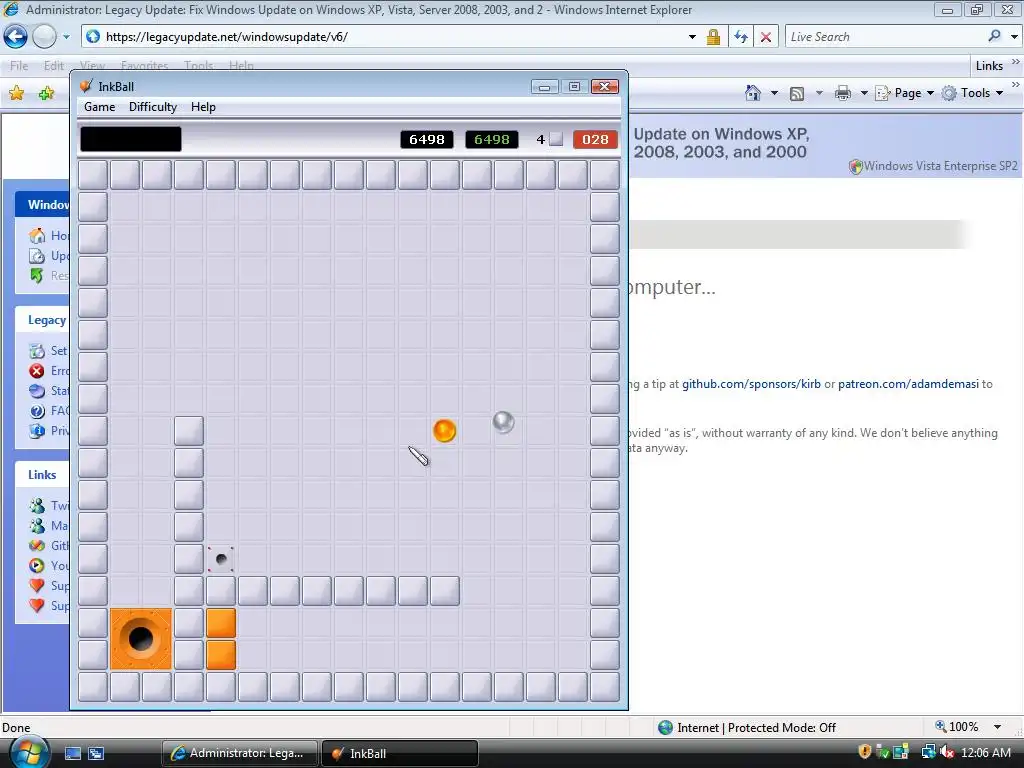Open the zoom level dropdown arrow
Screen dimensions: 1024x768
click(997, 727)
